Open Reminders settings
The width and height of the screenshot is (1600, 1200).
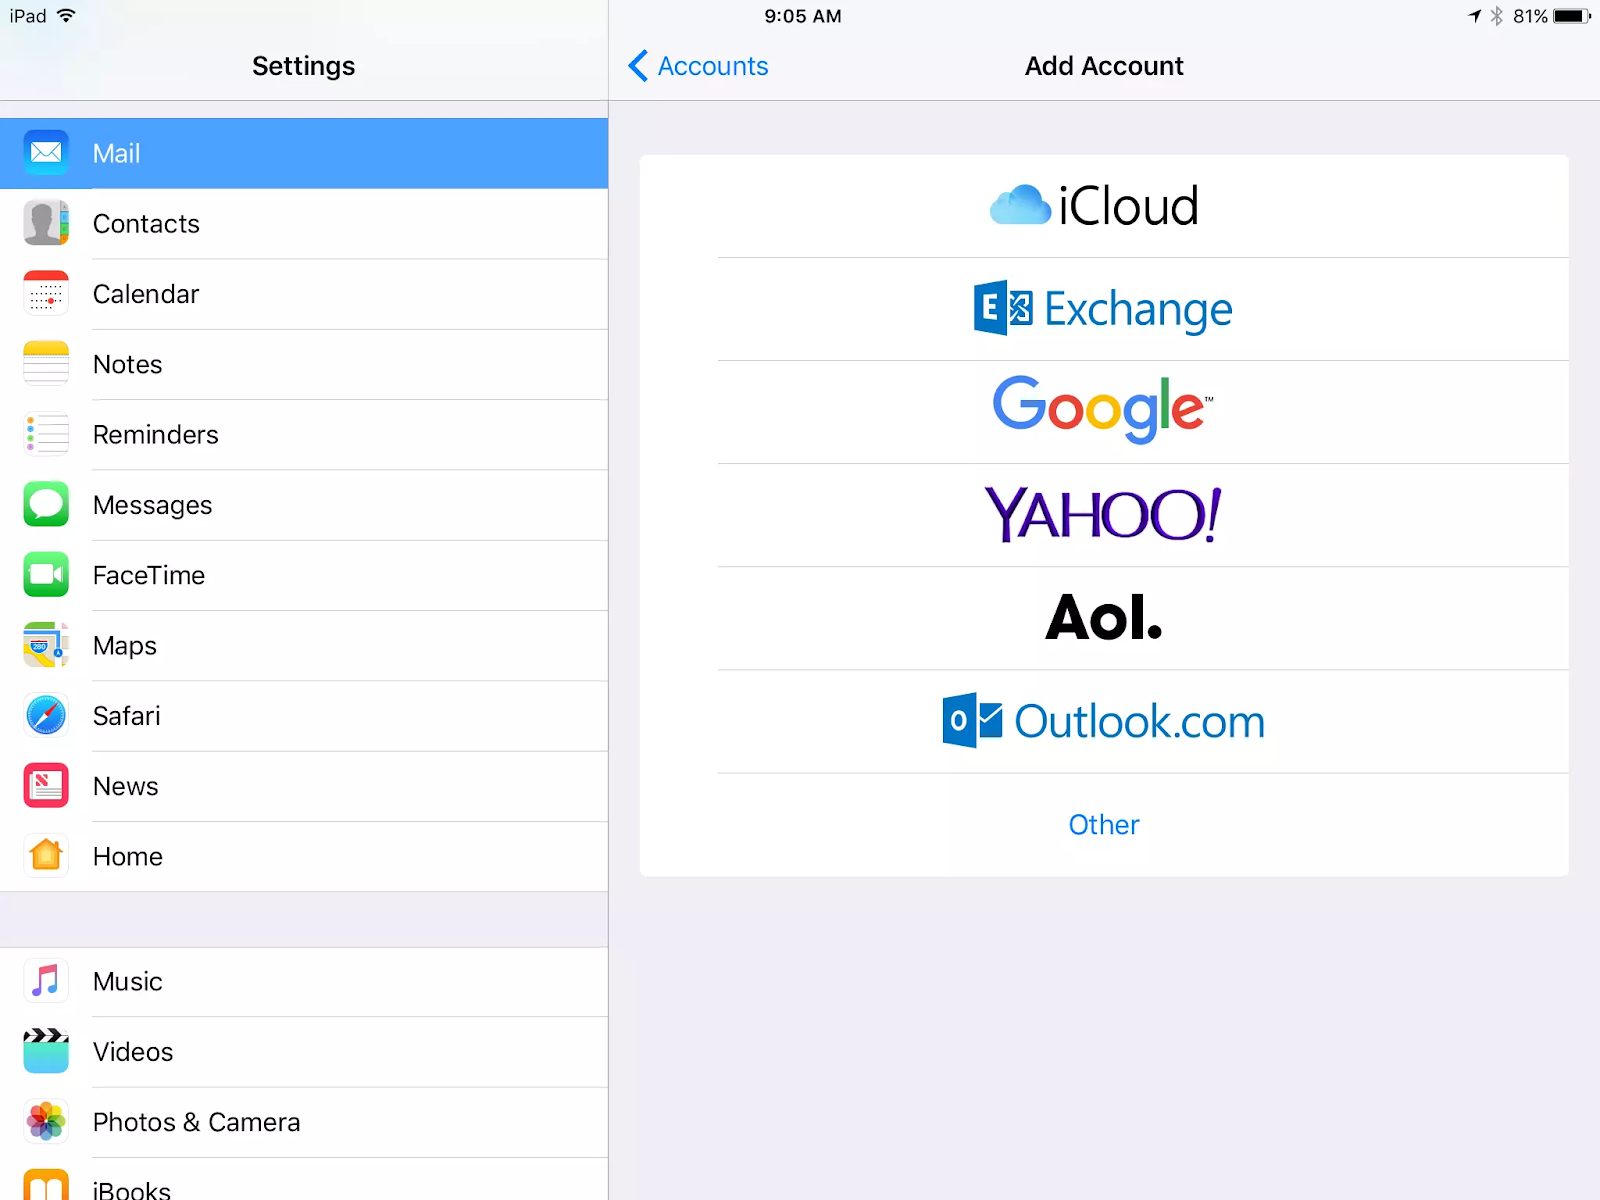(x=304, y=435)
